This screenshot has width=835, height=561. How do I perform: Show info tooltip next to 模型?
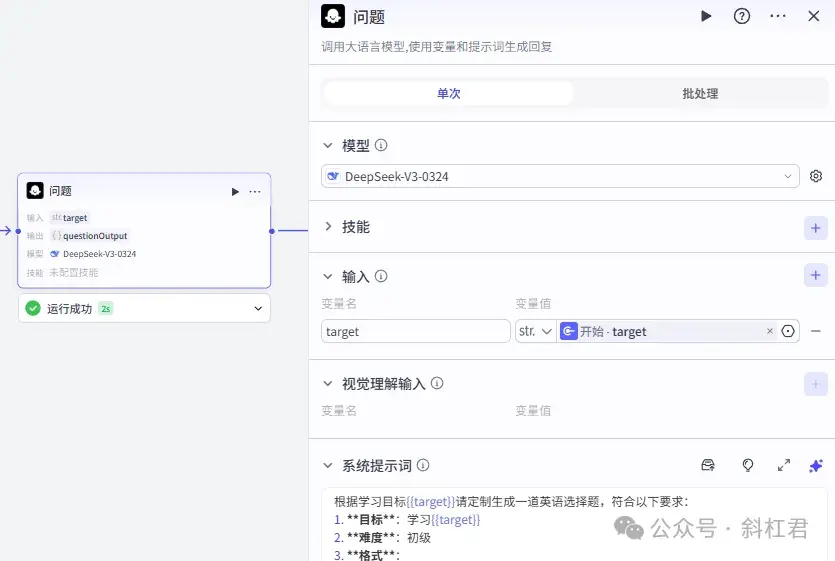(x=381, y=145)
